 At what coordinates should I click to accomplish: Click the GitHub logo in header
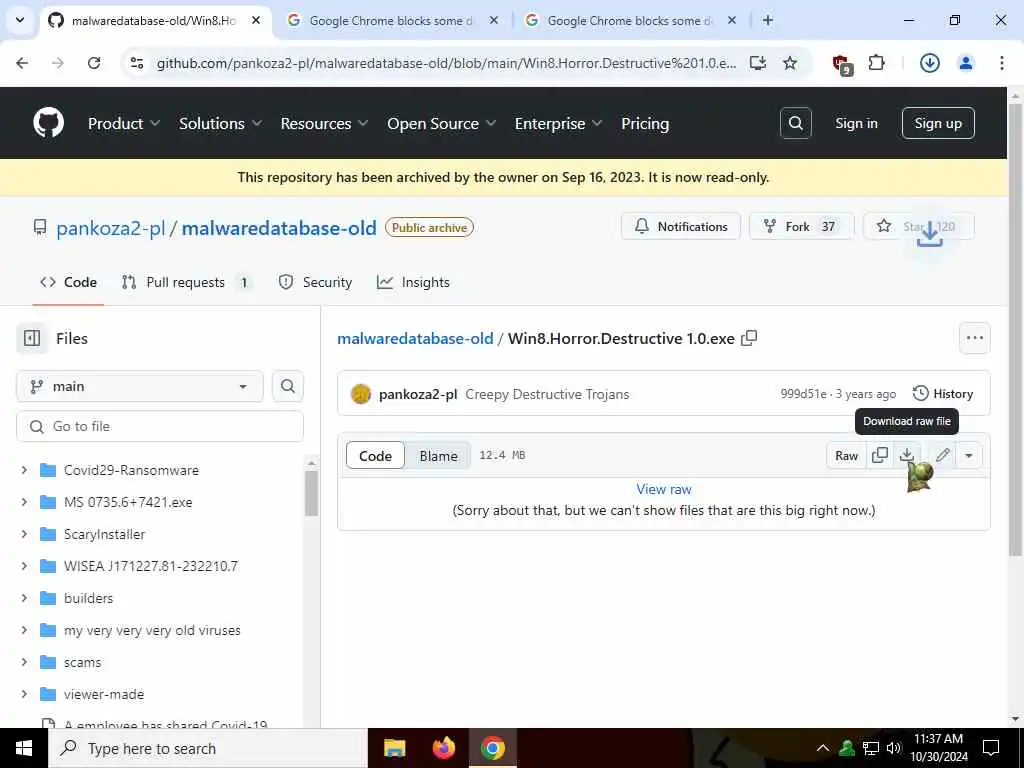[48, 123]
